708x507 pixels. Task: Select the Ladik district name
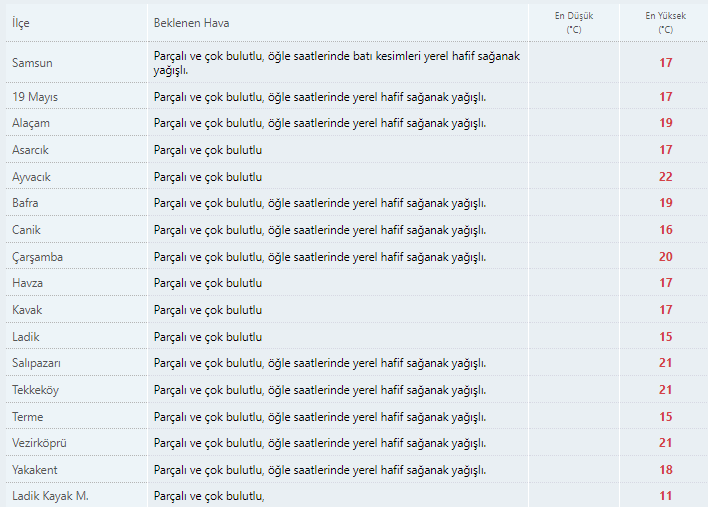click(x=26, y=337)
